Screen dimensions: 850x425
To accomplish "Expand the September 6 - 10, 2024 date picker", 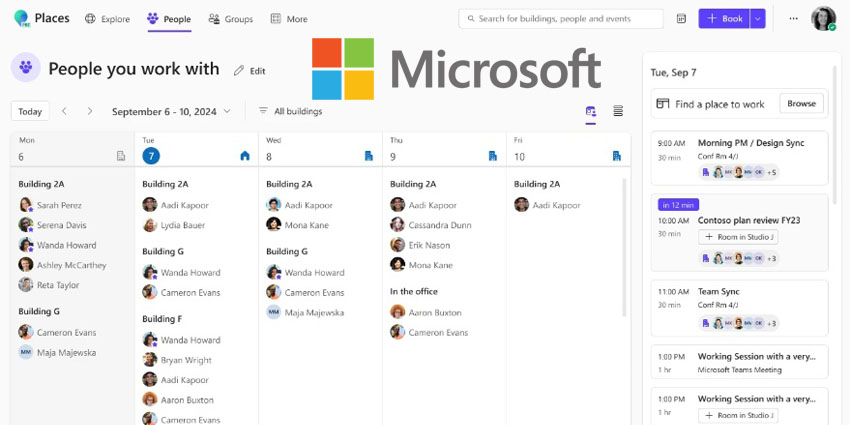I will 171,111.
